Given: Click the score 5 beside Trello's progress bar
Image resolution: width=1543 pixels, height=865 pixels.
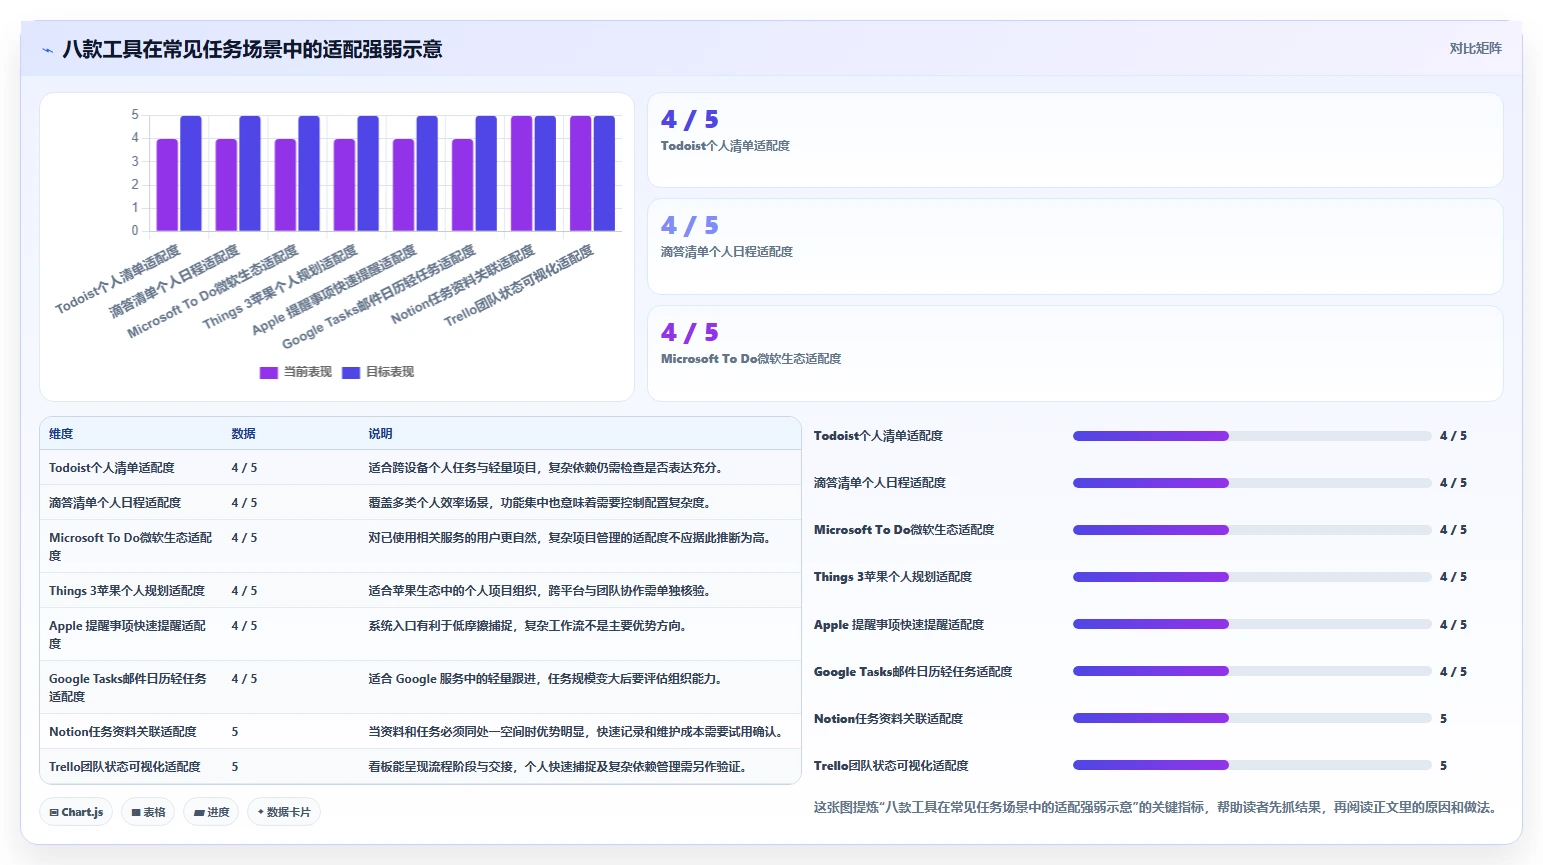Looking at the screenshot, I should tap(1443, 766).
